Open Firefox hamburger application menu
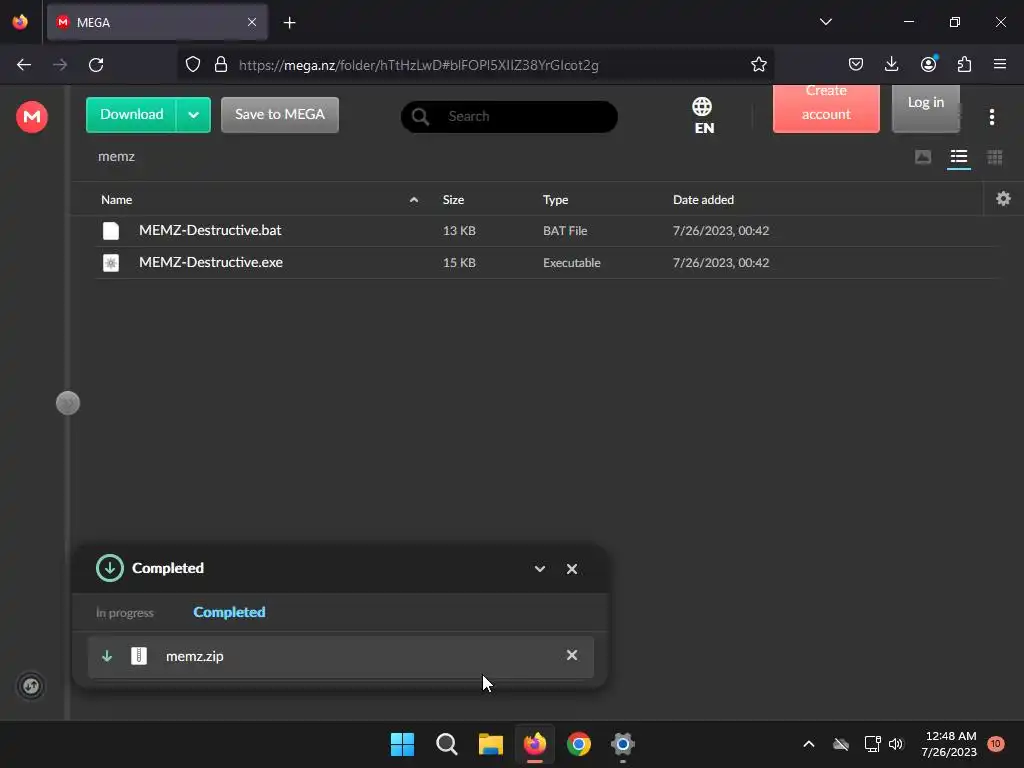The height and width of the screenshot is (768, 1024). (1000, 64)
